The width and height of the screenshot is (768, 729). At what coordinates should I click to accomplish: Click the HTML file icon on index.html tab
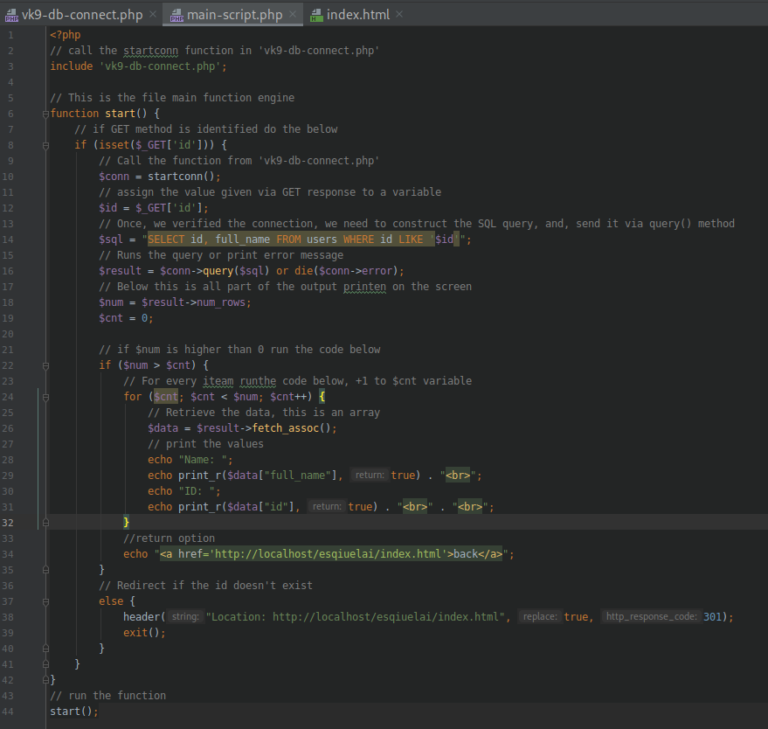[x=317, y=15]
